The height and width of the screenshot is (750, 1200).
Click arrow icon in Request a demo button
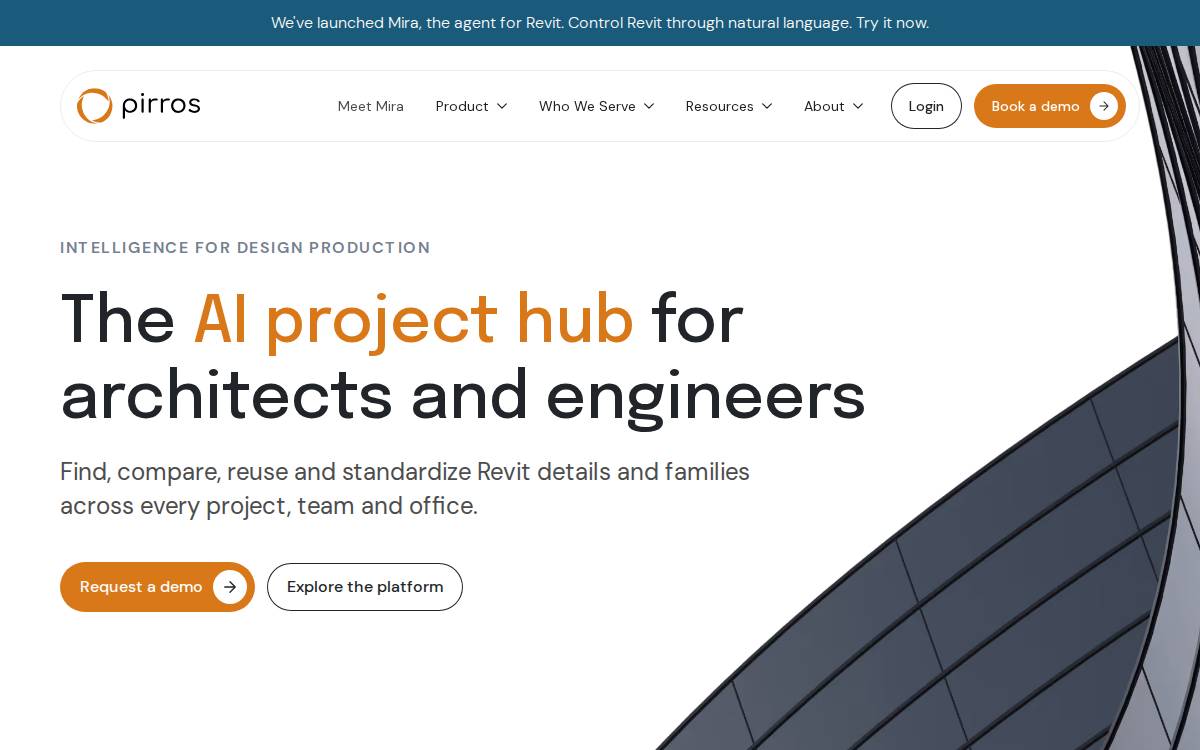click(230, 587)
